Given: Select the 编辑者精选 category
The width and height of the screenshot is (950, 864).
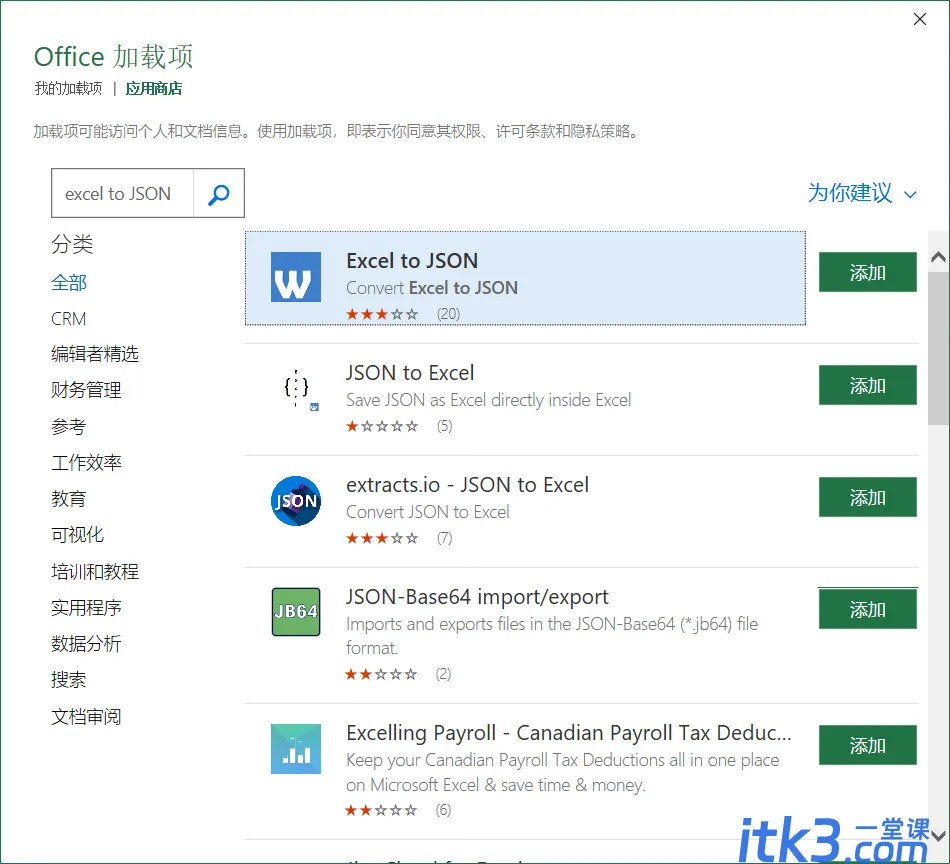Looking at the screenshot, I should 95,354.
